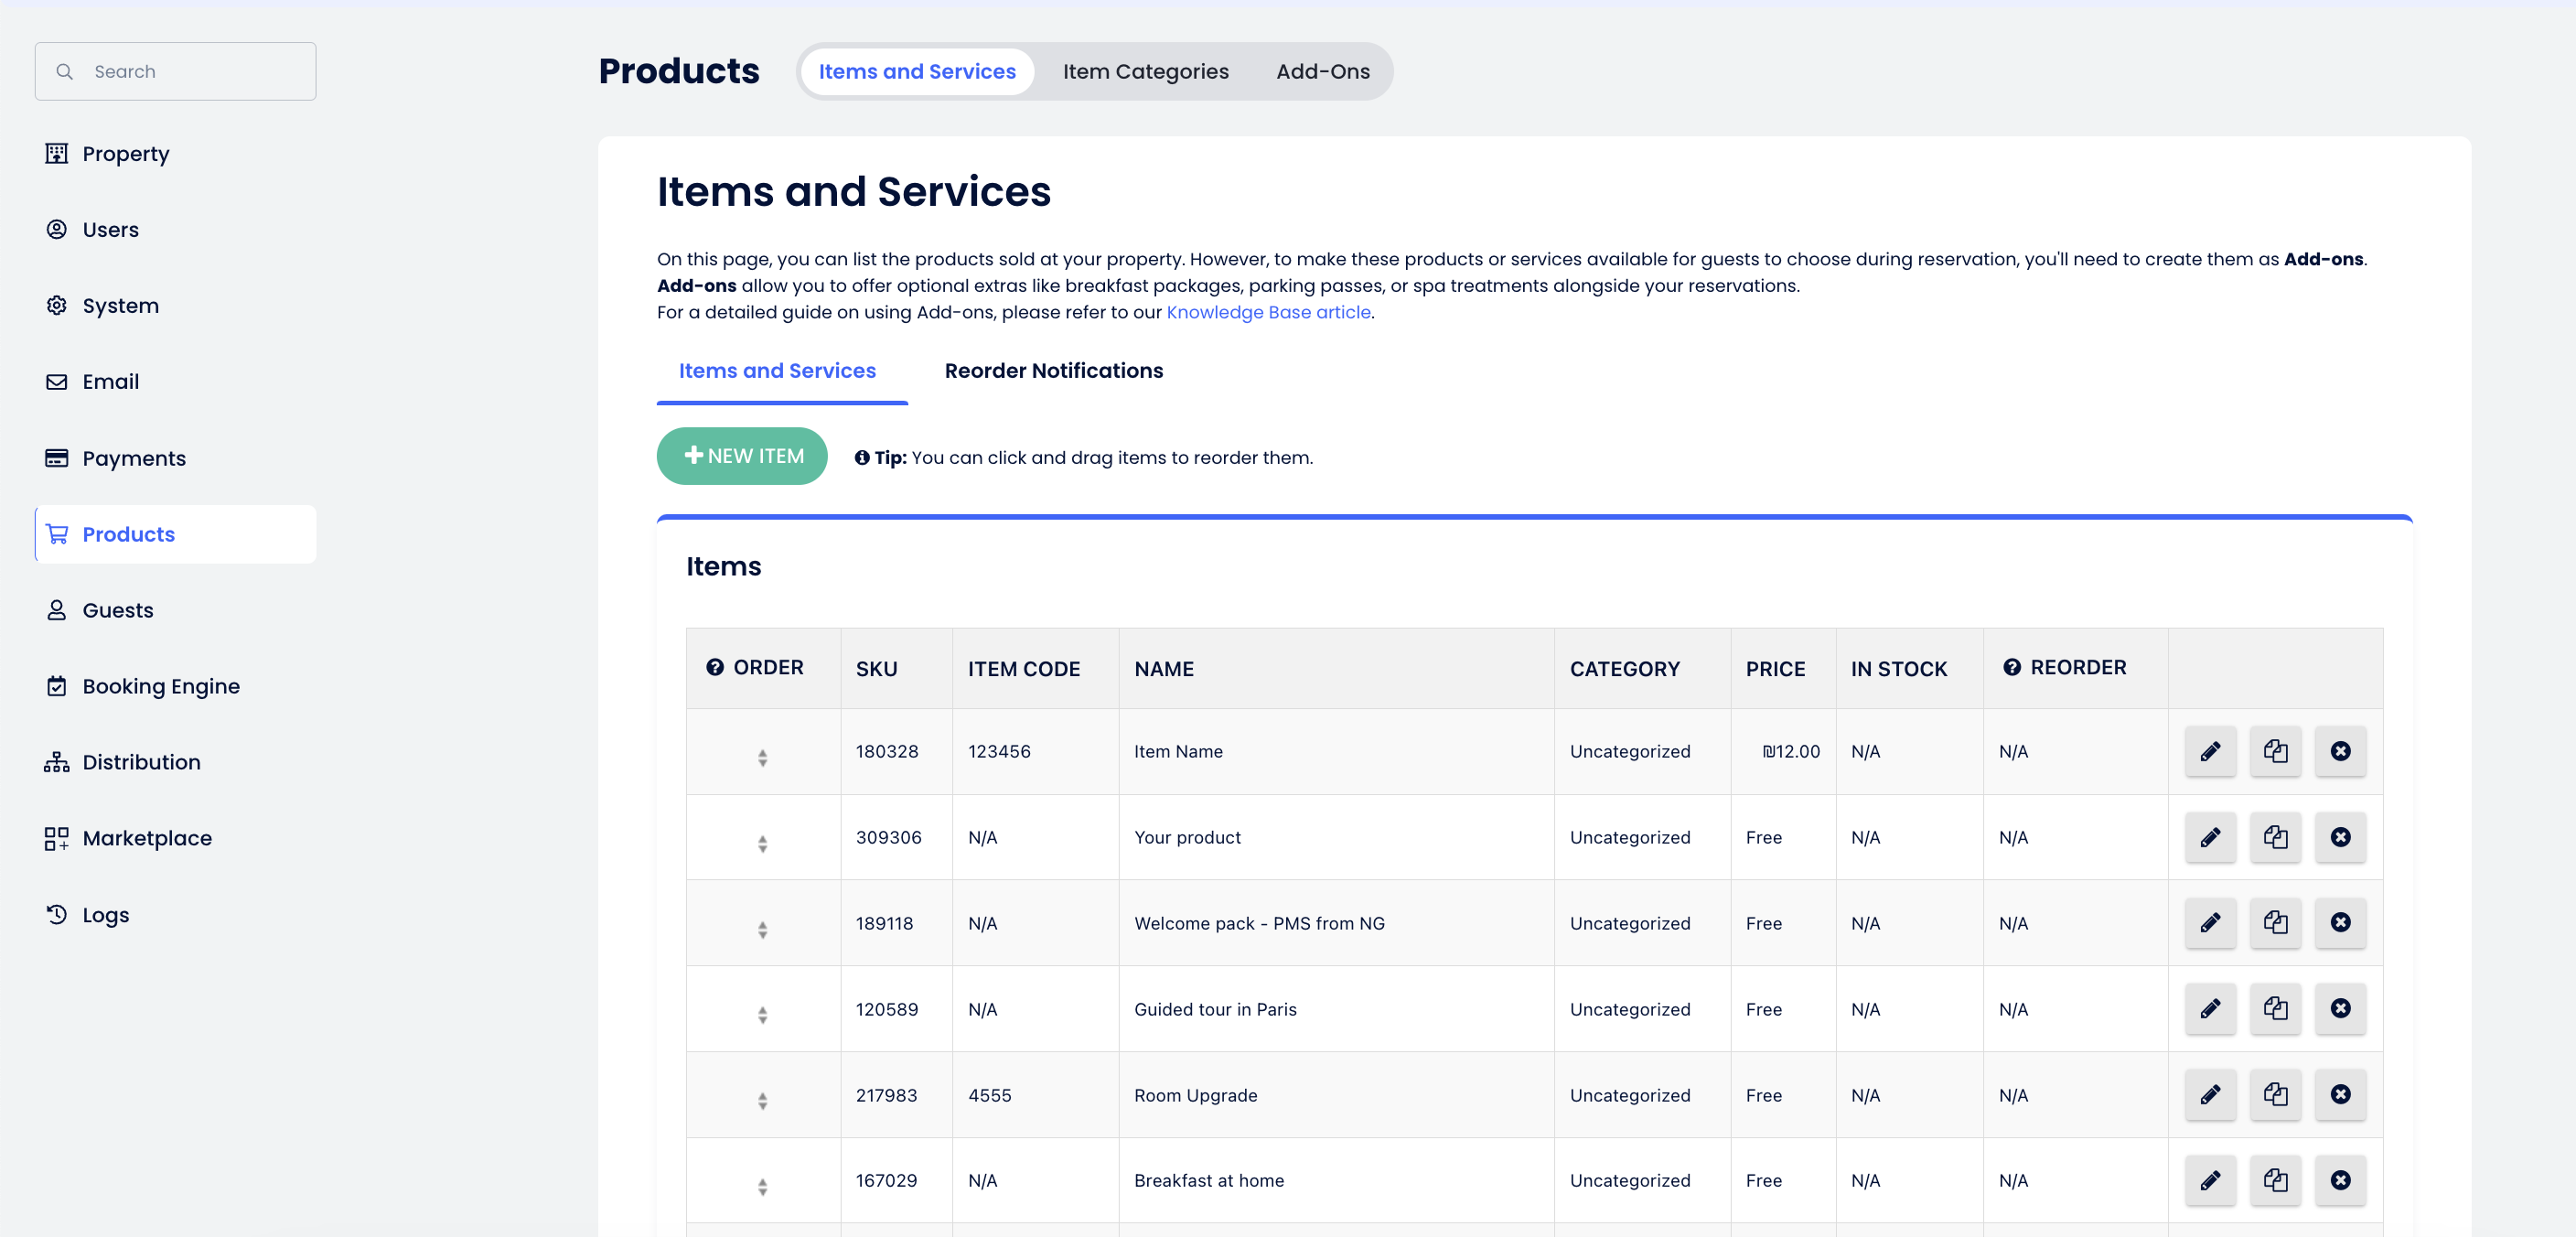
Task: Delete the Breakfast at home item
Action: tap(2340, 1180)
